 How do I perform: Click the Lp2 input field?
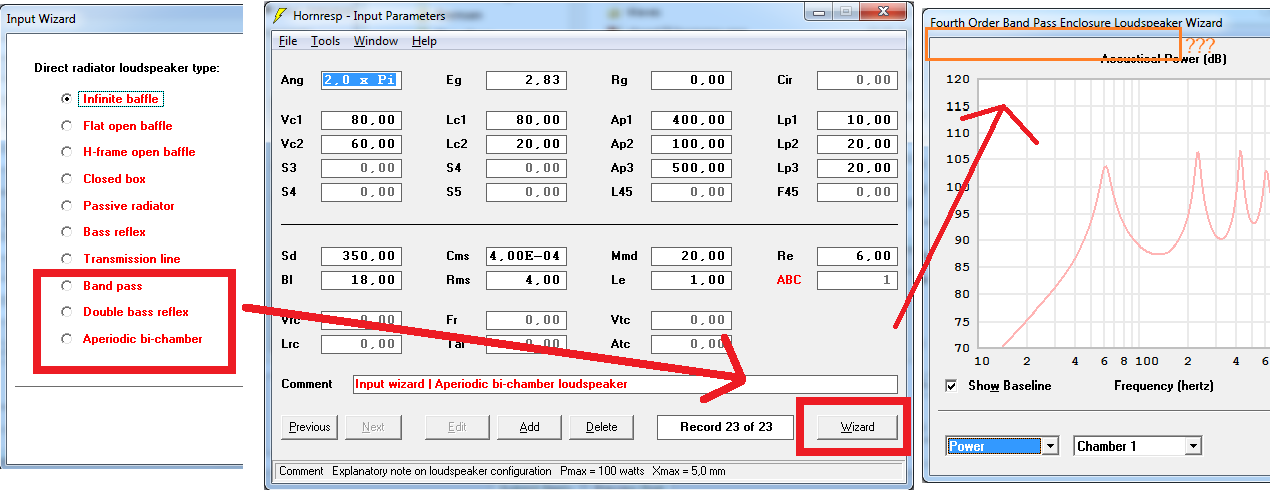[x=857, y=144]
